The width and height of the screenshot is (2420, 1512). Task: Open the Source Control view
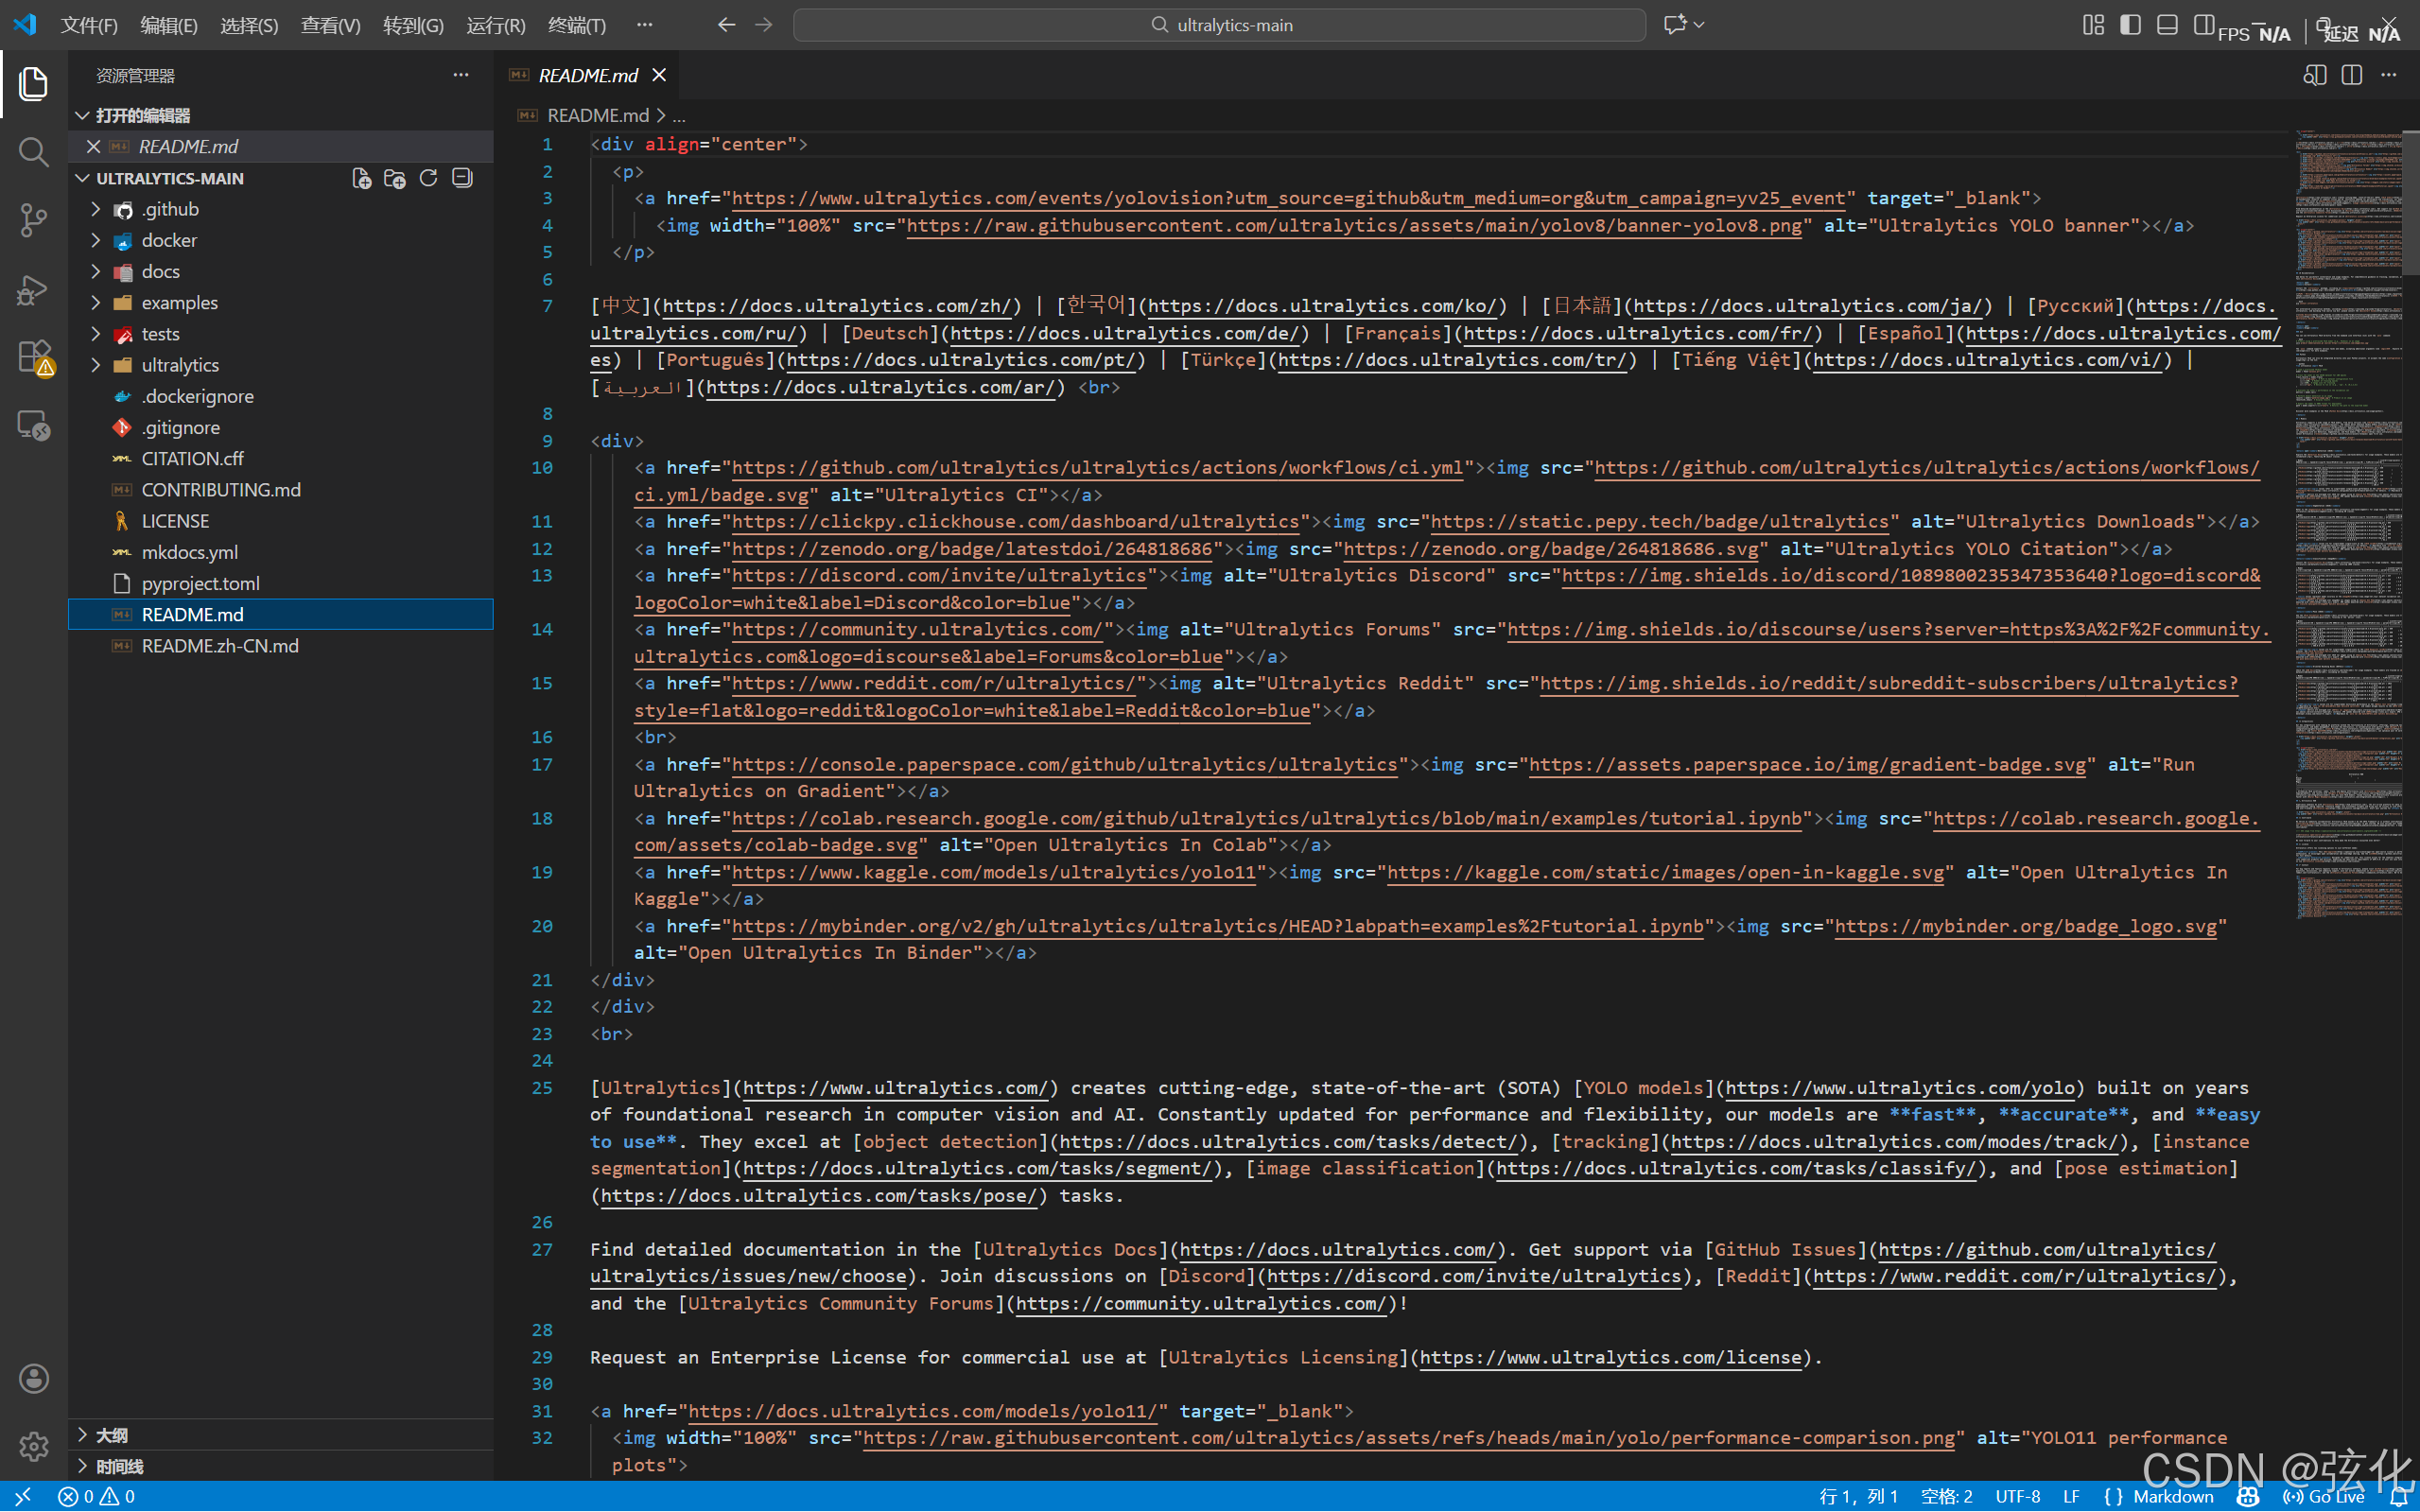point(33,220)
